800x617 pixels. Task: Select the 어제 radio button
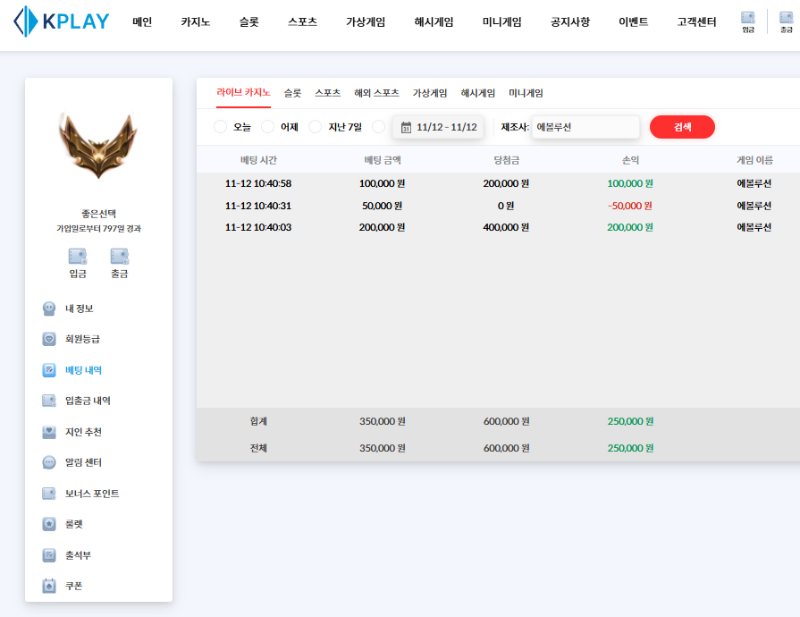click(x=268, y=127)
